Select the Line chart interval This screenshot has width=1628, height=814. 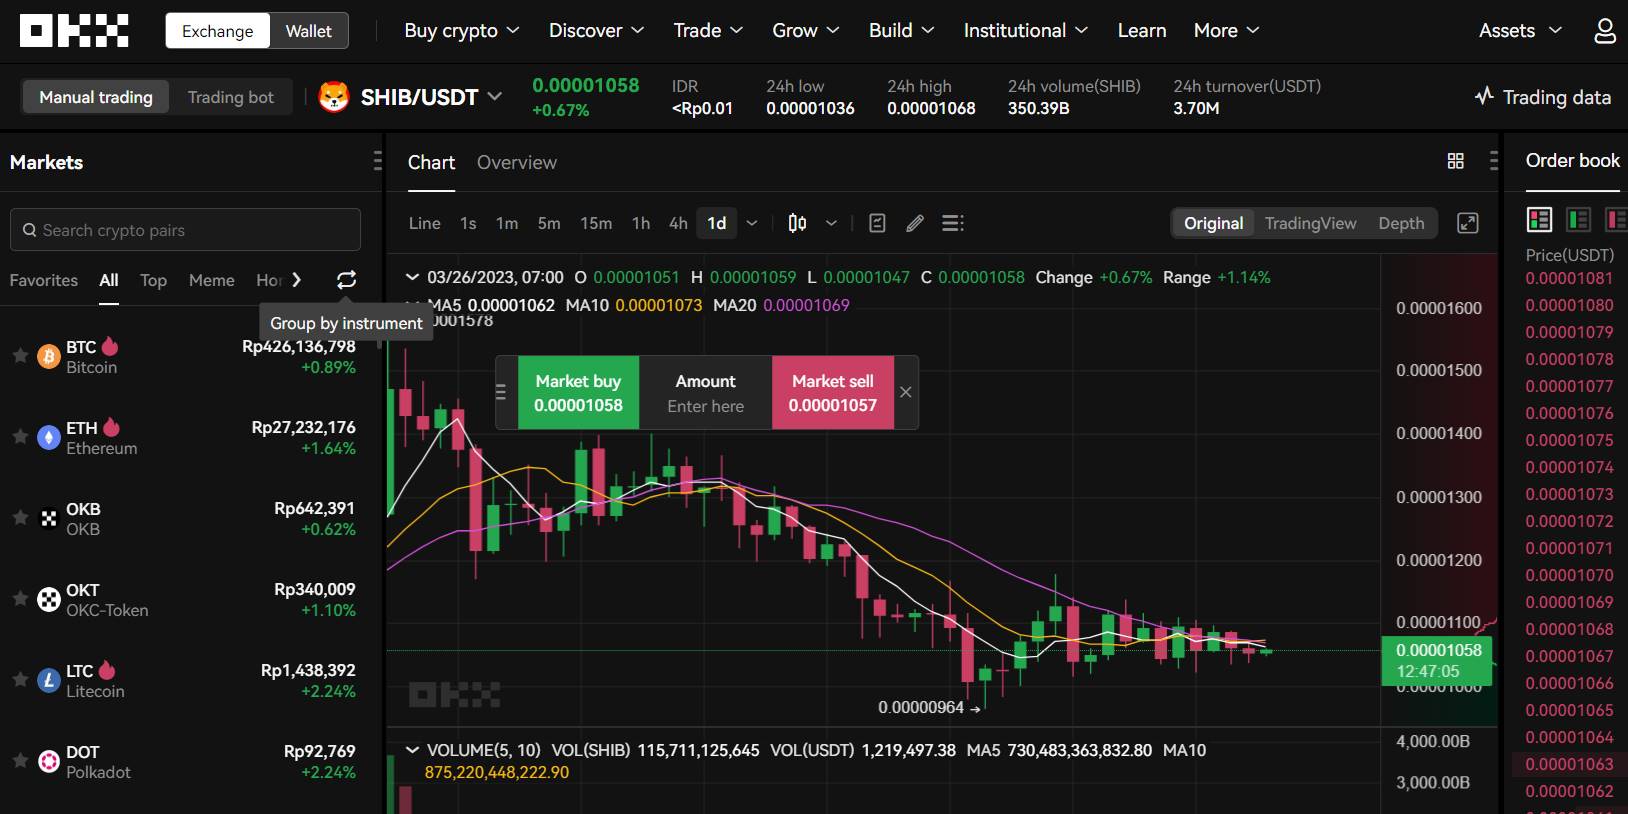point(425,223)
